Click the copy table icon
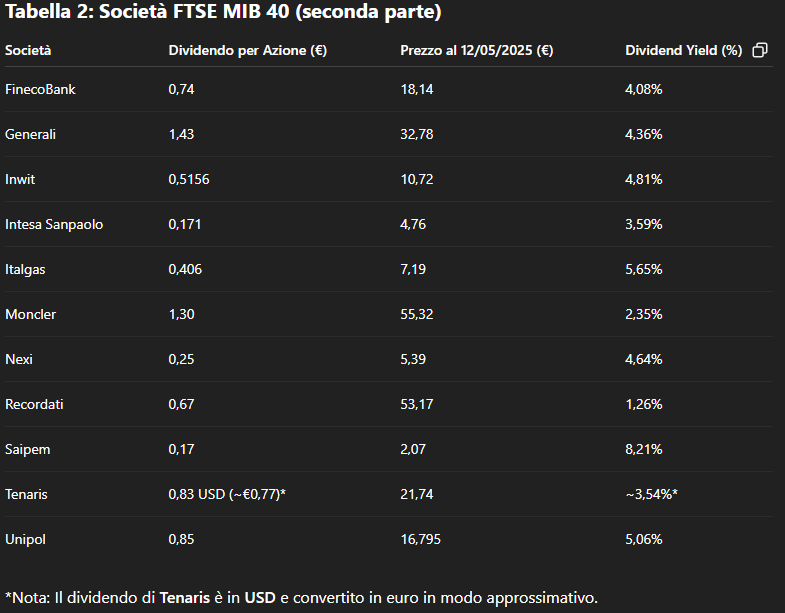Viewport: 785px width, 613px height. click(x=759, y=50)
